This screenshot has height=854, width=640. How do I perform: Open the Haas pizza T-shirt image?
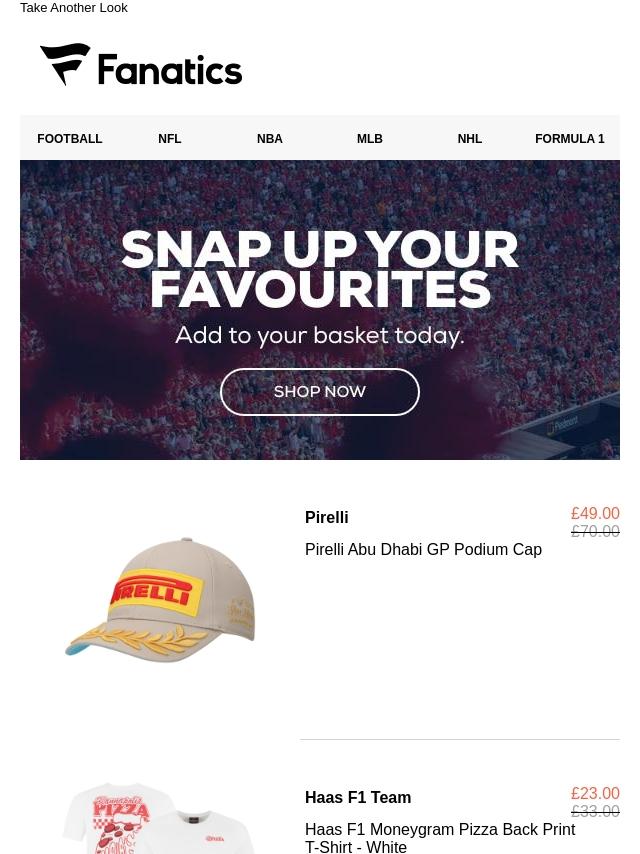158,818
